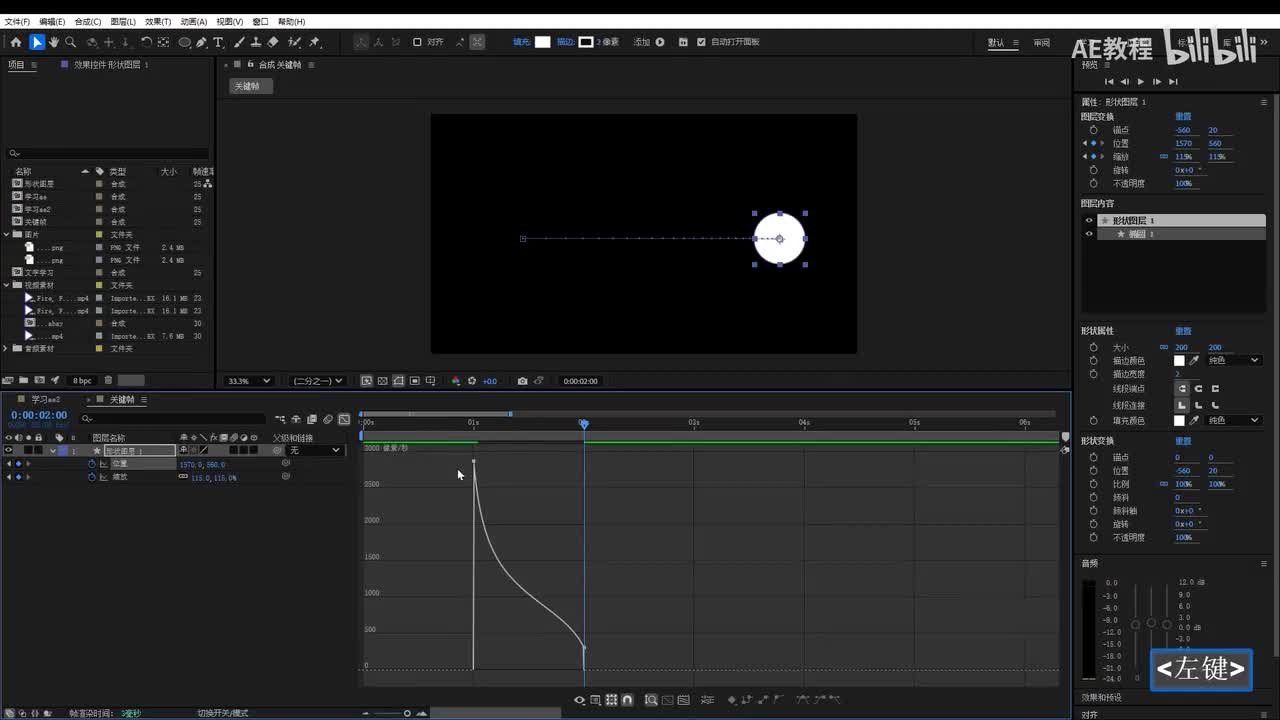Screen dimensions: 1280x720
Task: Select the Selection arrow tool
Action: click(36, 42)
